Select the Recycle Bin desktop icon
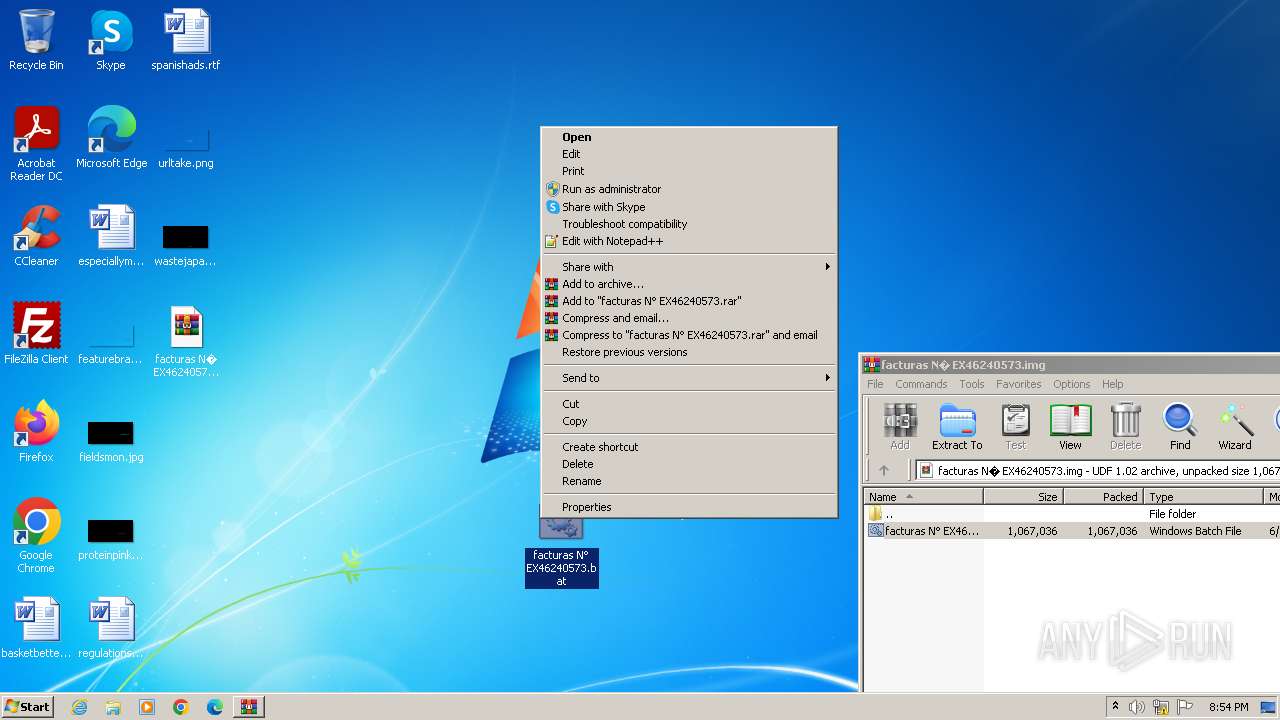This screenshot has height=720, width=1280. (x=36, y=40)
